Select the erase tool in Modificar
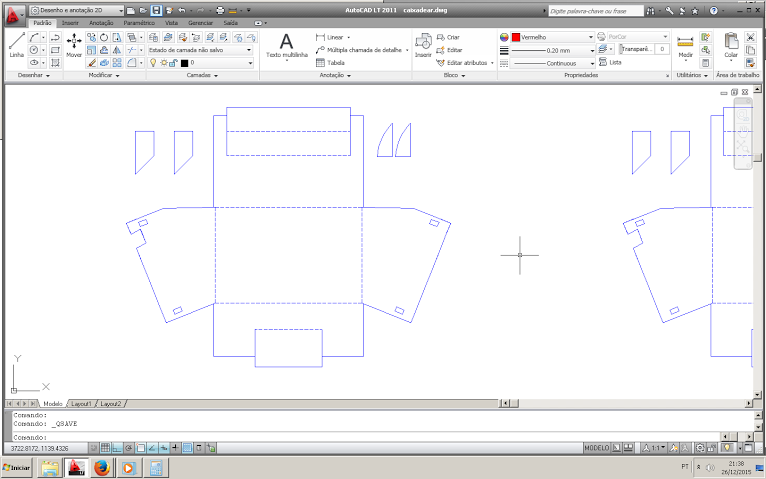Screen dimensions: 766x479 click(x=91, y=62)
